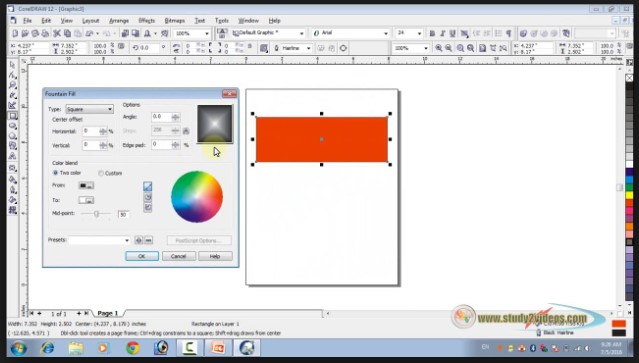Viewport: 639px width, 363px height.
Task: Open the fill Type dropdown showing Square
Action: click(90, 109)
